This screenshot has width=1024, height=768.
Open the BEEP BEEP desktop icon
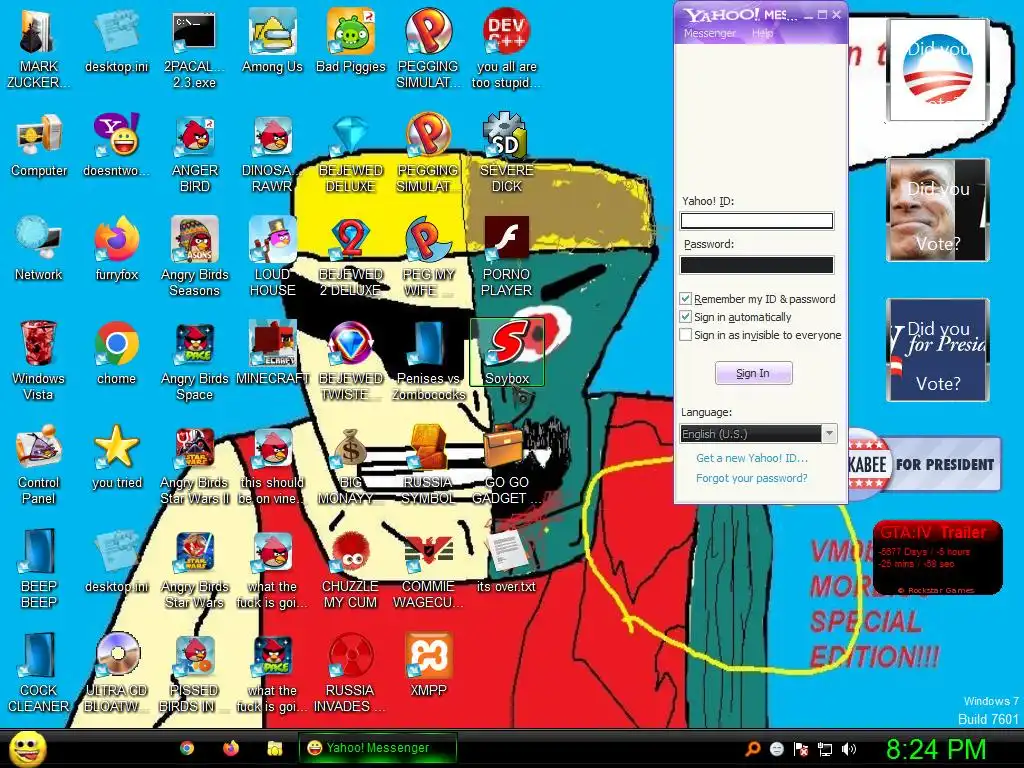tap(39, 569)
